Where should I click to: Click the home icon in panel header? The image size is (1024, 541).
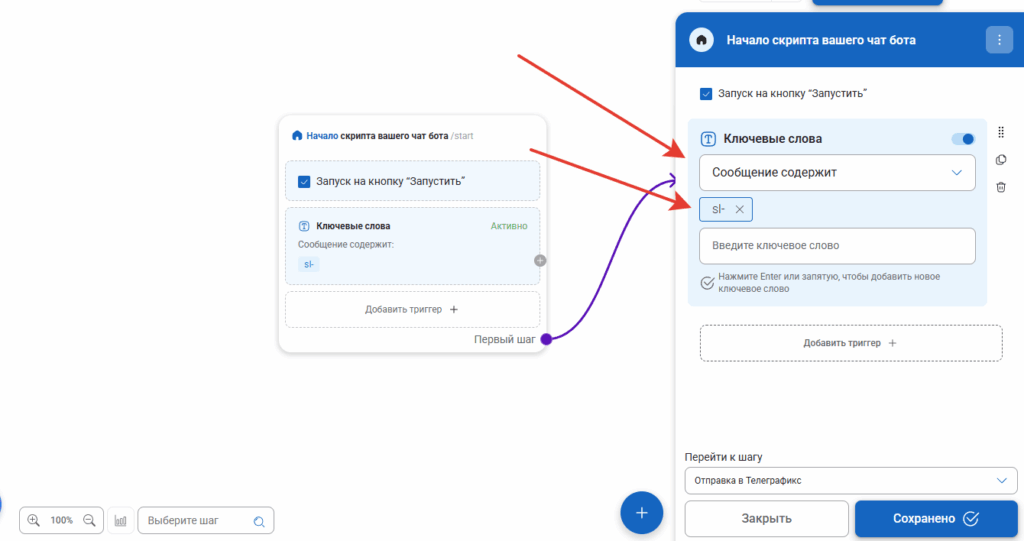(702, 40)
